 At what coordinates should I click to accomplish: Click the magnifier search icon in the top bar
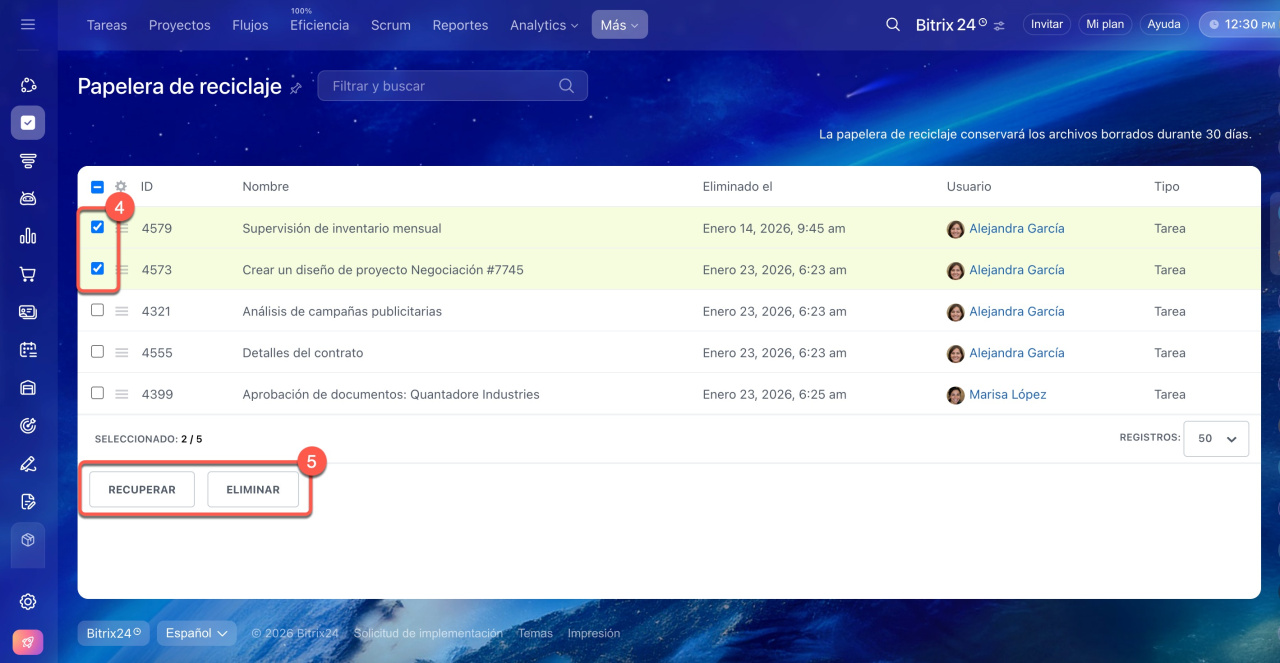[893, 24]
